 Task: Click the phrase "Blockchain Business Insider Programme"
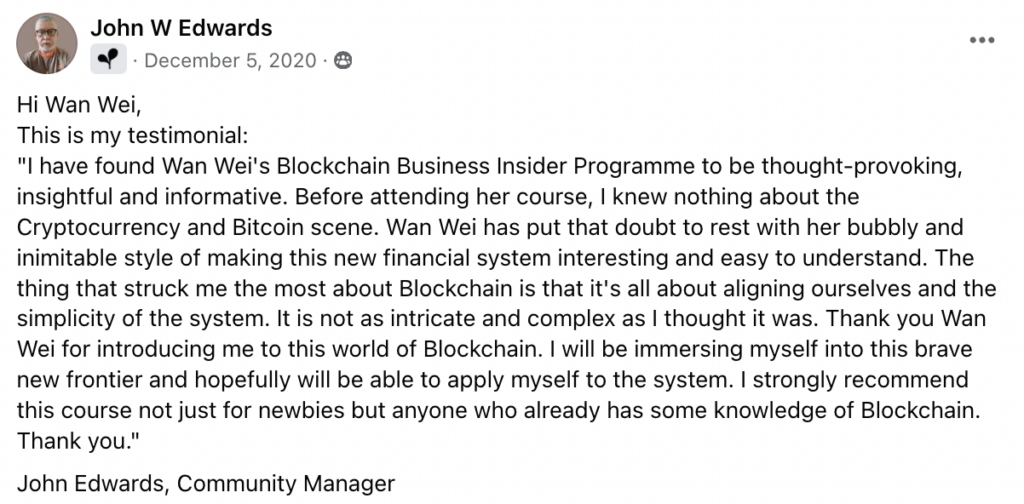point(423,166)
